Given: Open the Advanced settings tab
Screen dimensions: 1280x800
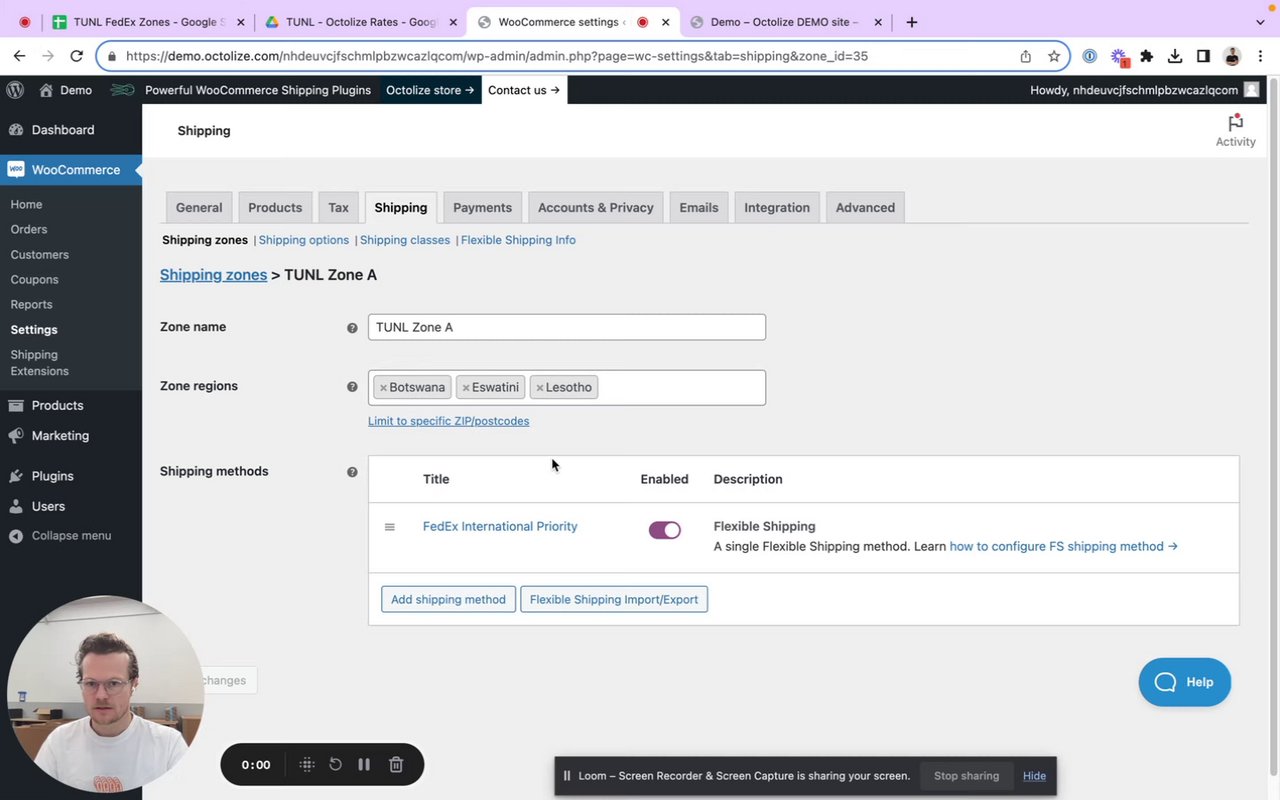Looking at the screenshot, I should 865,208.
